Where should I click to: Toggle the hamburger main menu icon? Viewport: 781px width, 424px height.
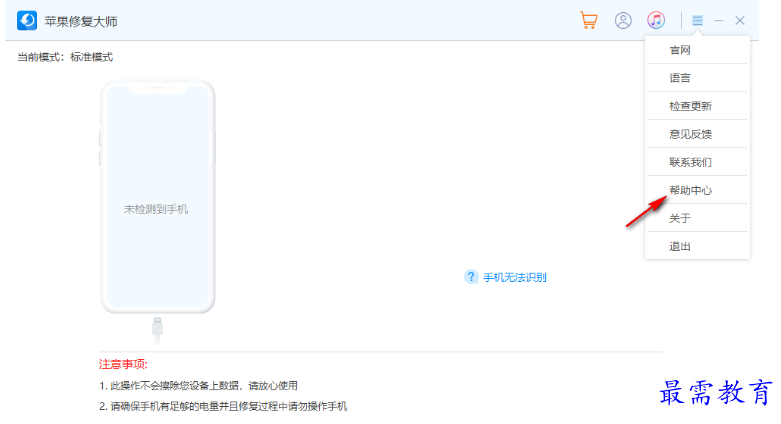coord(697,20)
